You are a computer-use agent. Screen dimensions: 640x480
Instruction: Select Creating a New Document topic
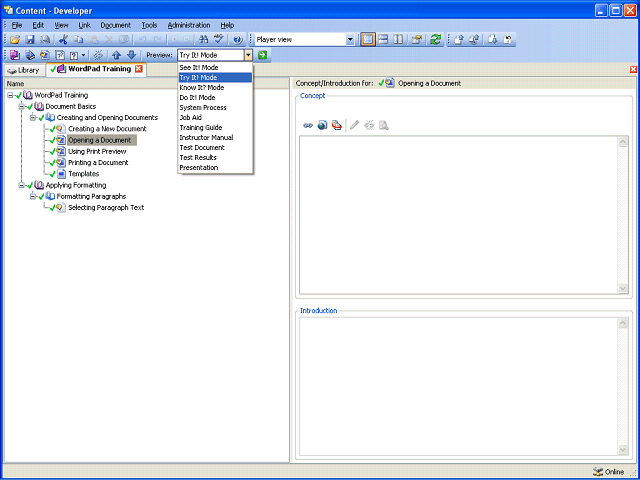coord(107,129)
